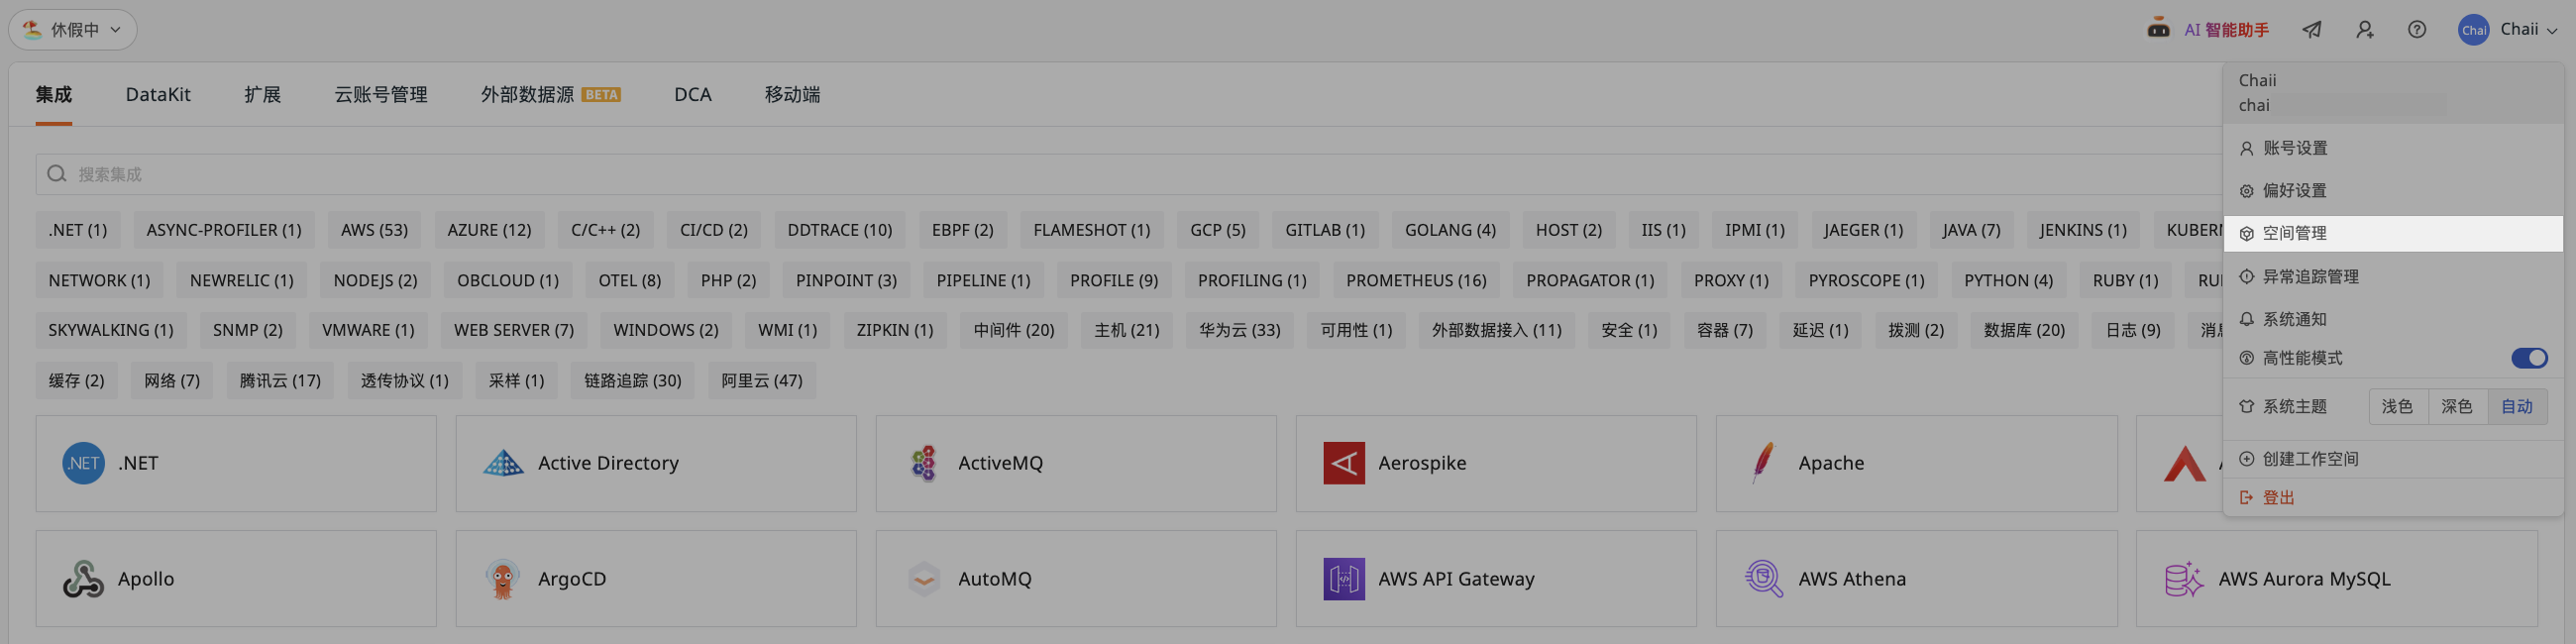The height and width of the screenshot is (644, 2576).
Task: Open 账号设置 from the menu
Action: tap(2393, 148)
